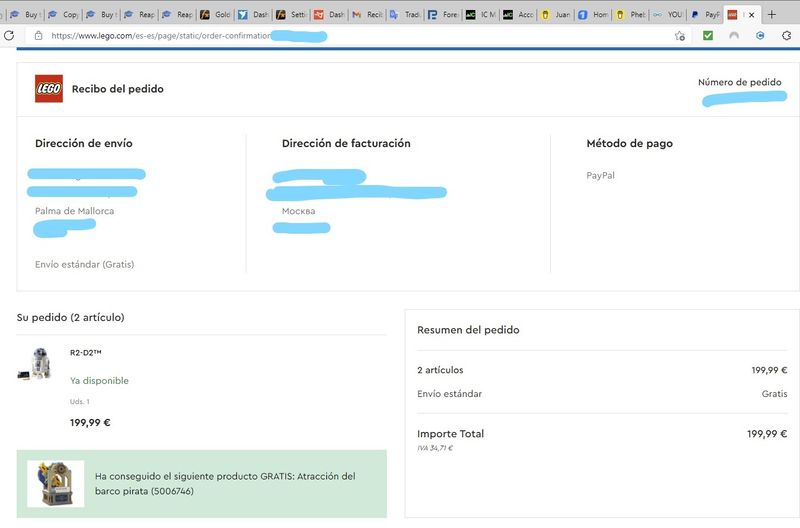Reload the page with the refresh icon
Screen dimensions: 800x528
click(9, 36)
